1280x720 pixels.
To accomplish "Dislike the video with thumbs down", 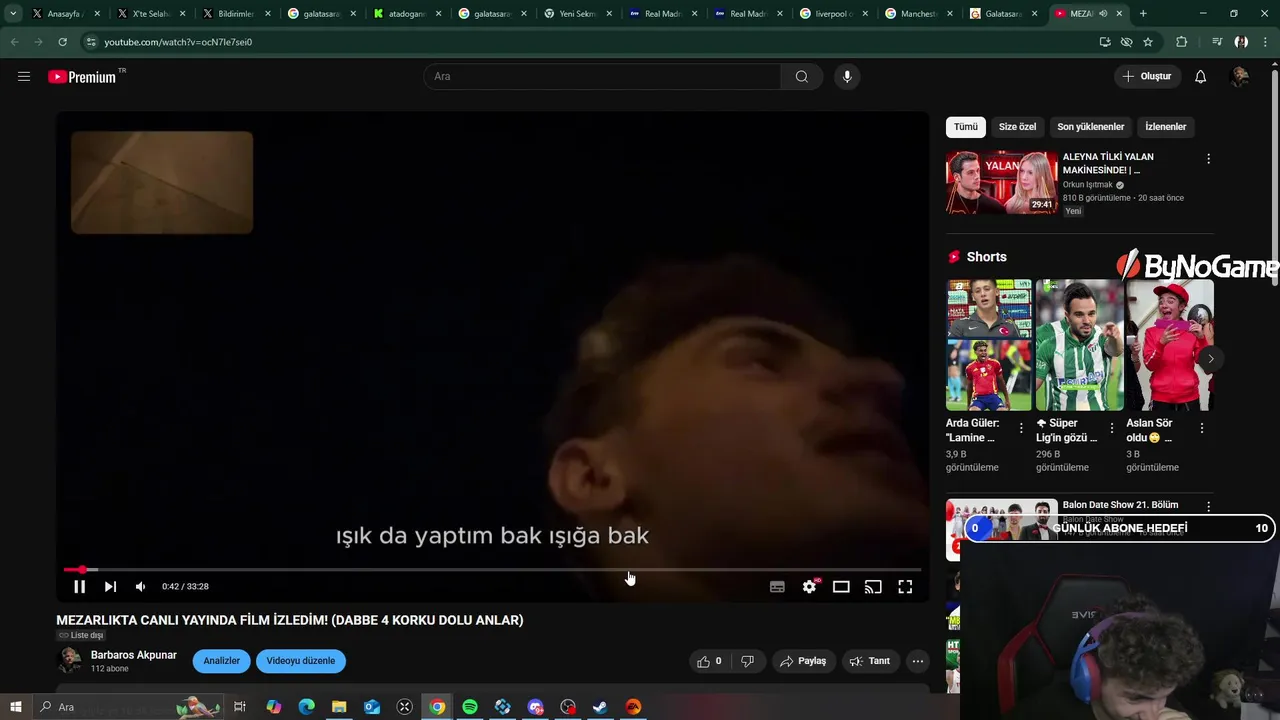I will (x=747, y=661).
